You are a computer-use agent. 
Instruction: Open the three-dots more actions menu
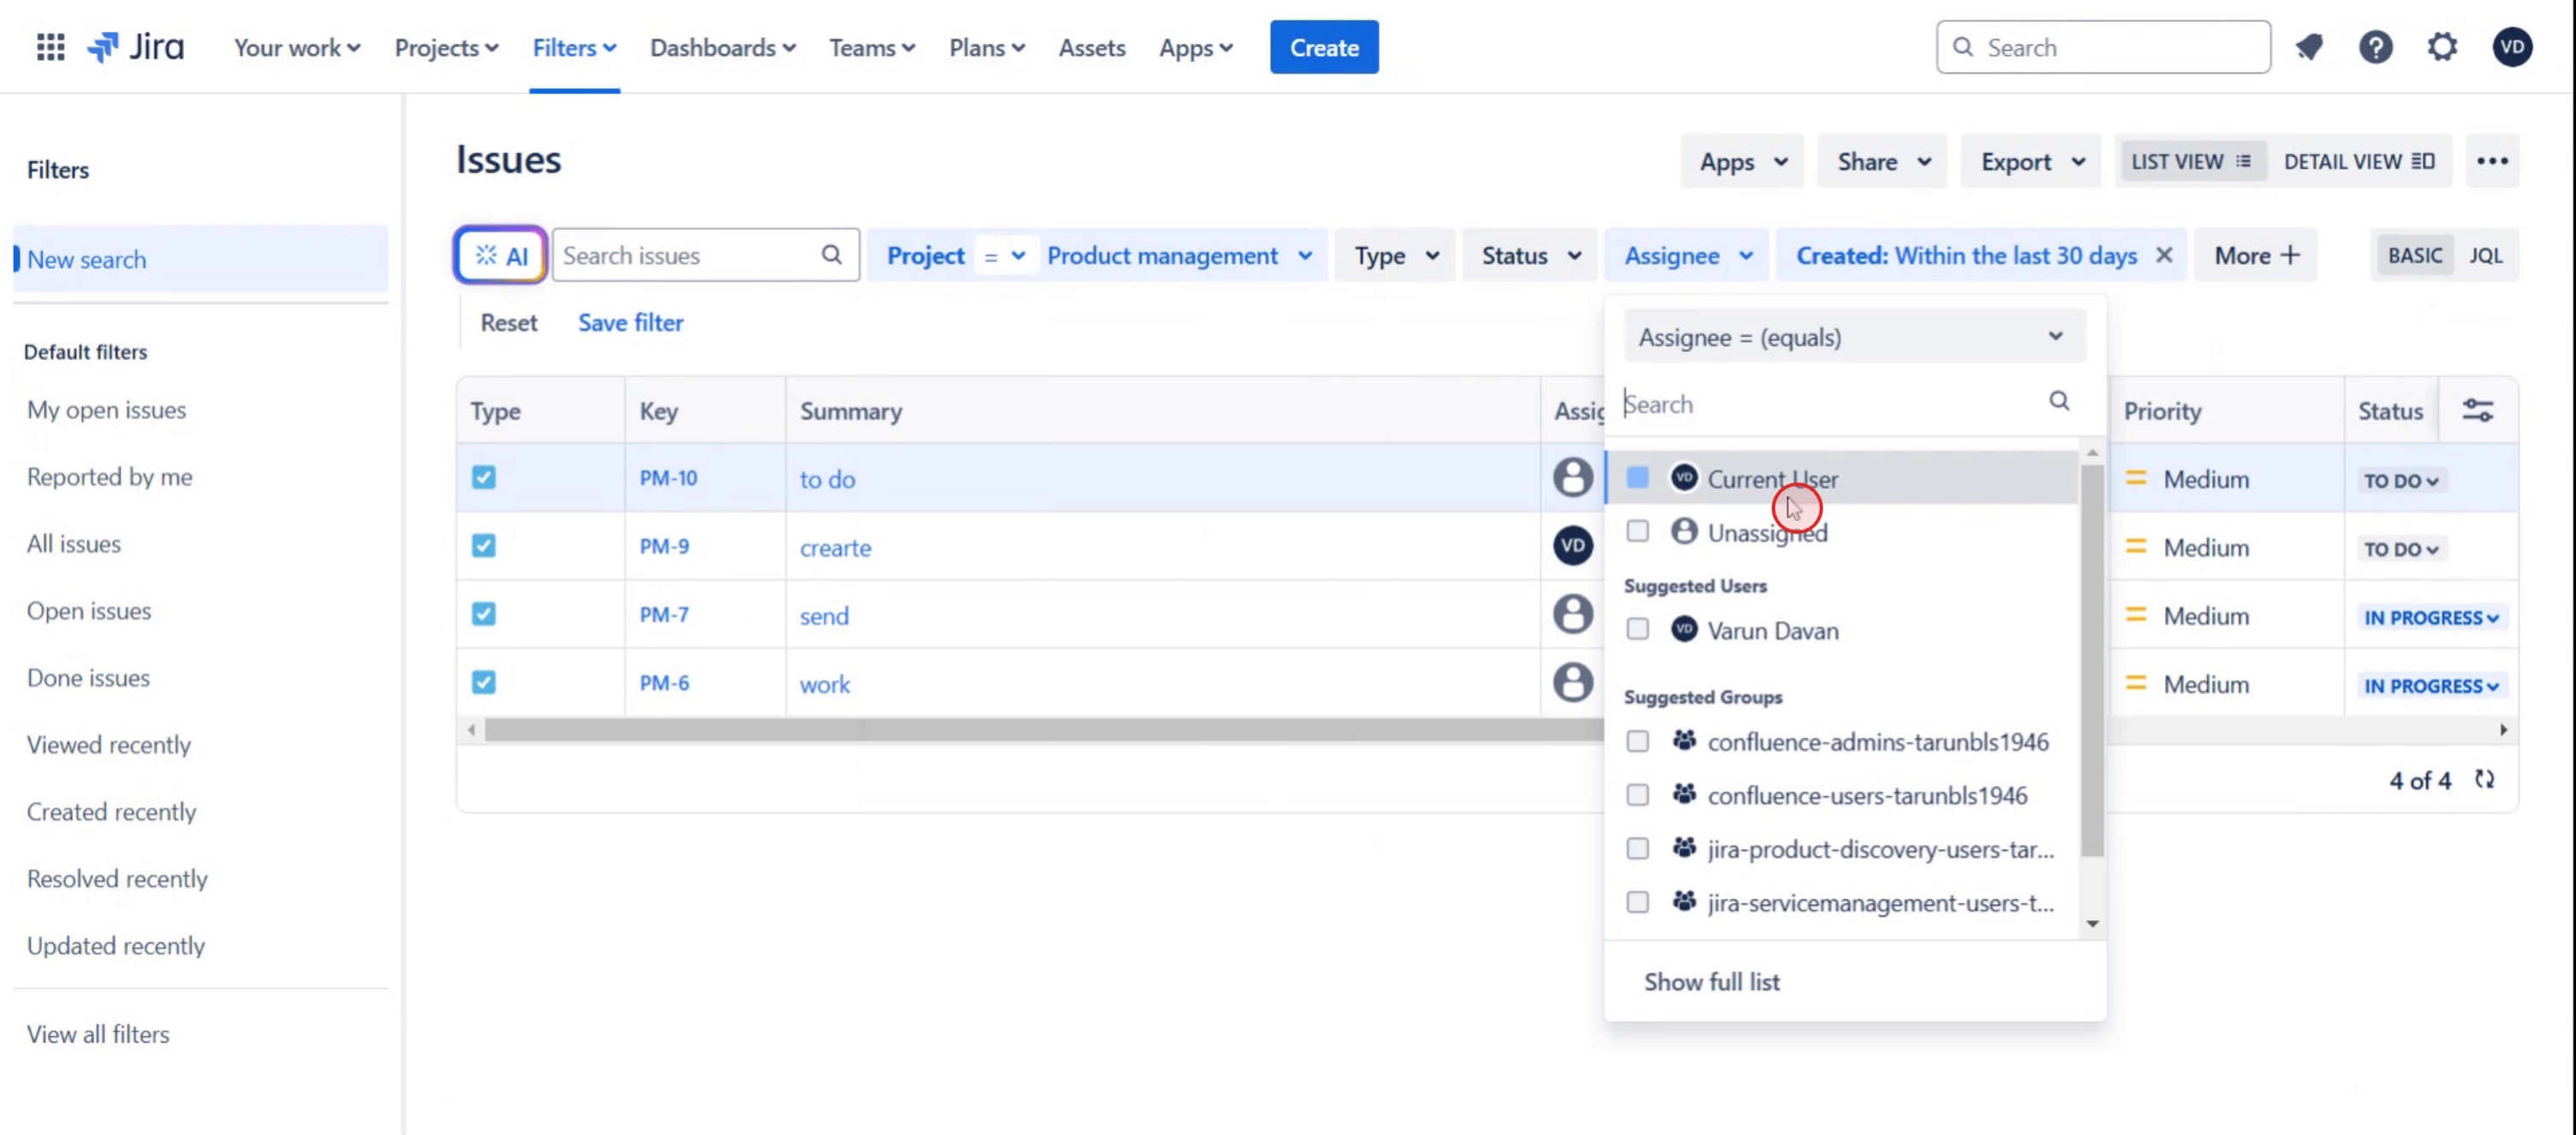coord(2492,161)
